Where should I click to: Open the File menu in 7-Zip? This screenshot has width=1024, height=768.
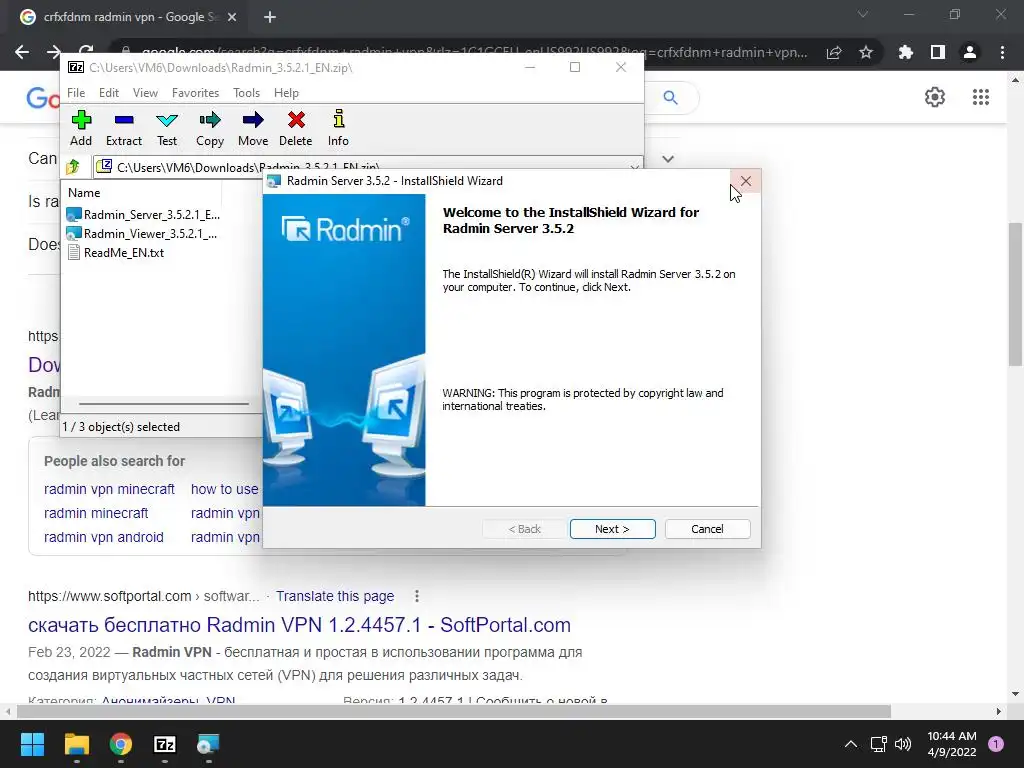[76, 93]
